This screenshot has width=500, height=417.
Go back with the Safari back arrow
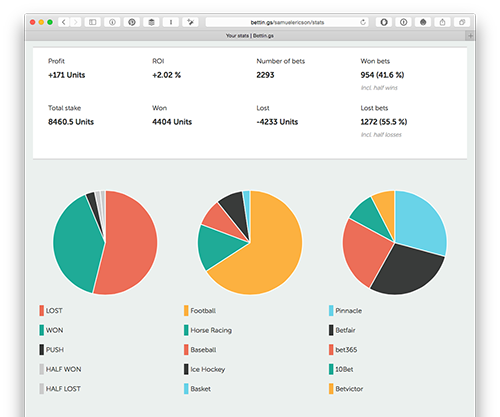64,22
